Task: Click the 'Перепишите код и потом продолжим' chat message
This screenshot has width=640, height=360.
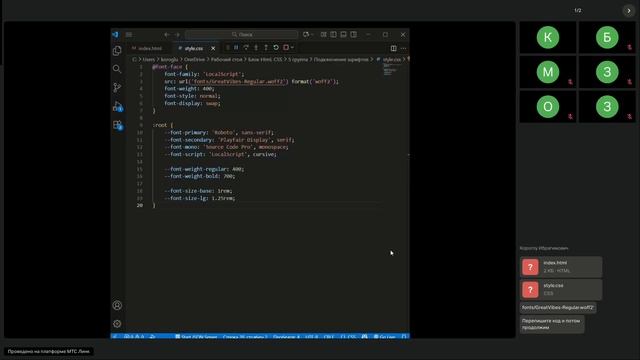Action: (x=552, y=324)
